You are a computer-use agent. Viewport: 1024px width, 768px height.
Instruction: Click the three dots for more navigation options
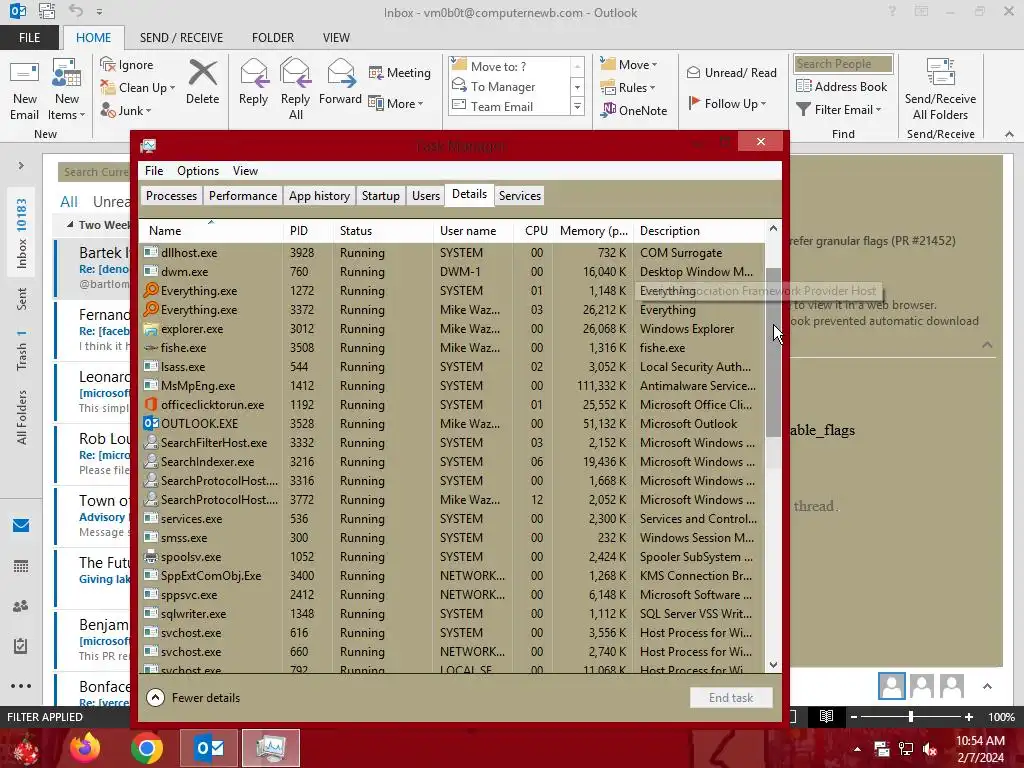[21, 686]
